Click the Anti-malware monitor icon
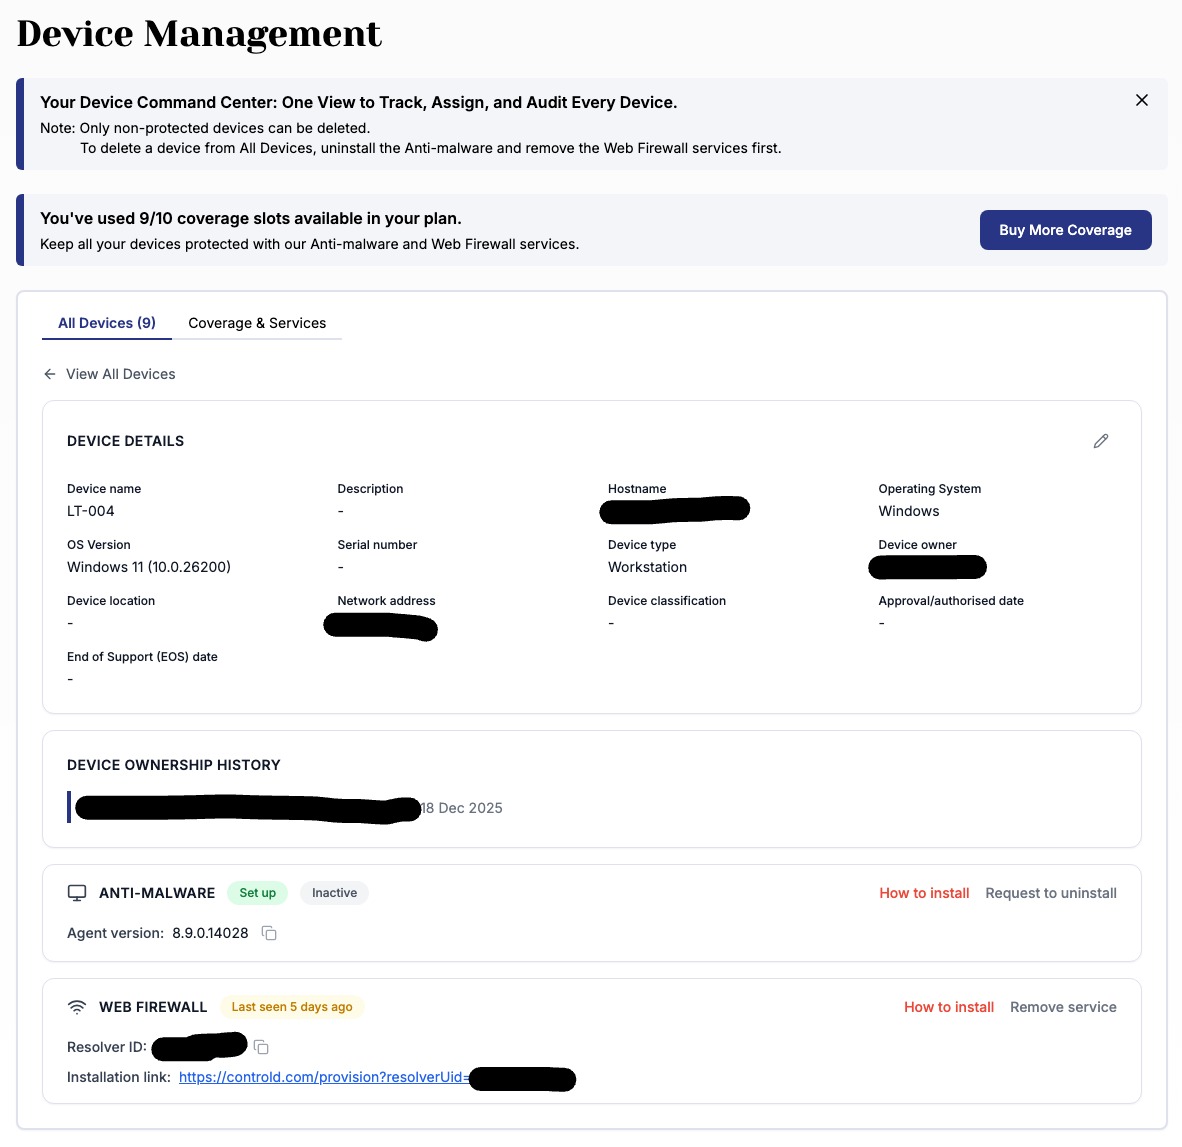Viewport: 1182px width, 1147px height. [x=77, y=893]
